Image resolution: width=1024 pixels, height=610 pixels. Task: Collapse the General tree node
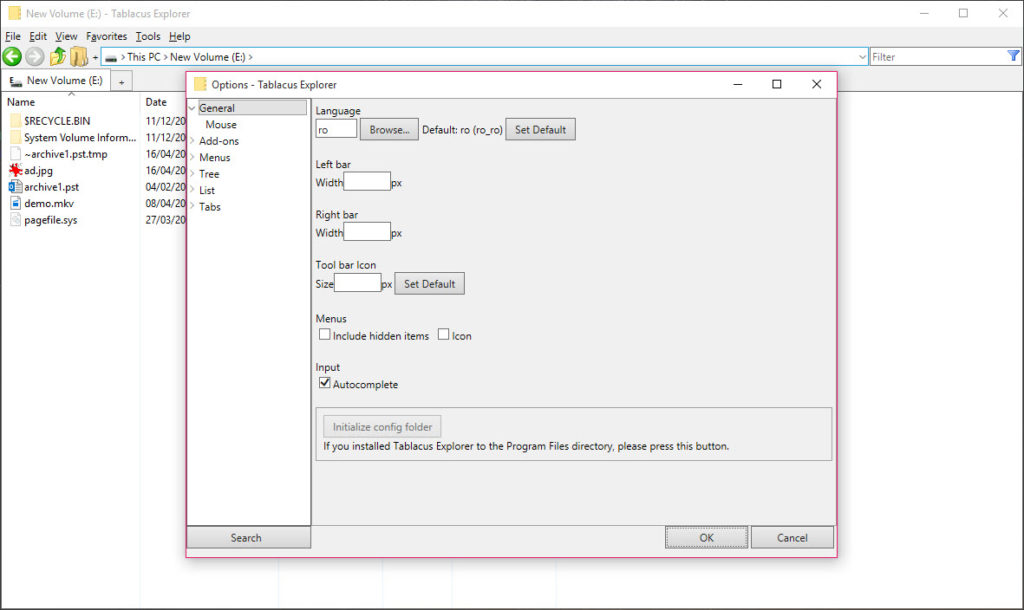(192, 108)
